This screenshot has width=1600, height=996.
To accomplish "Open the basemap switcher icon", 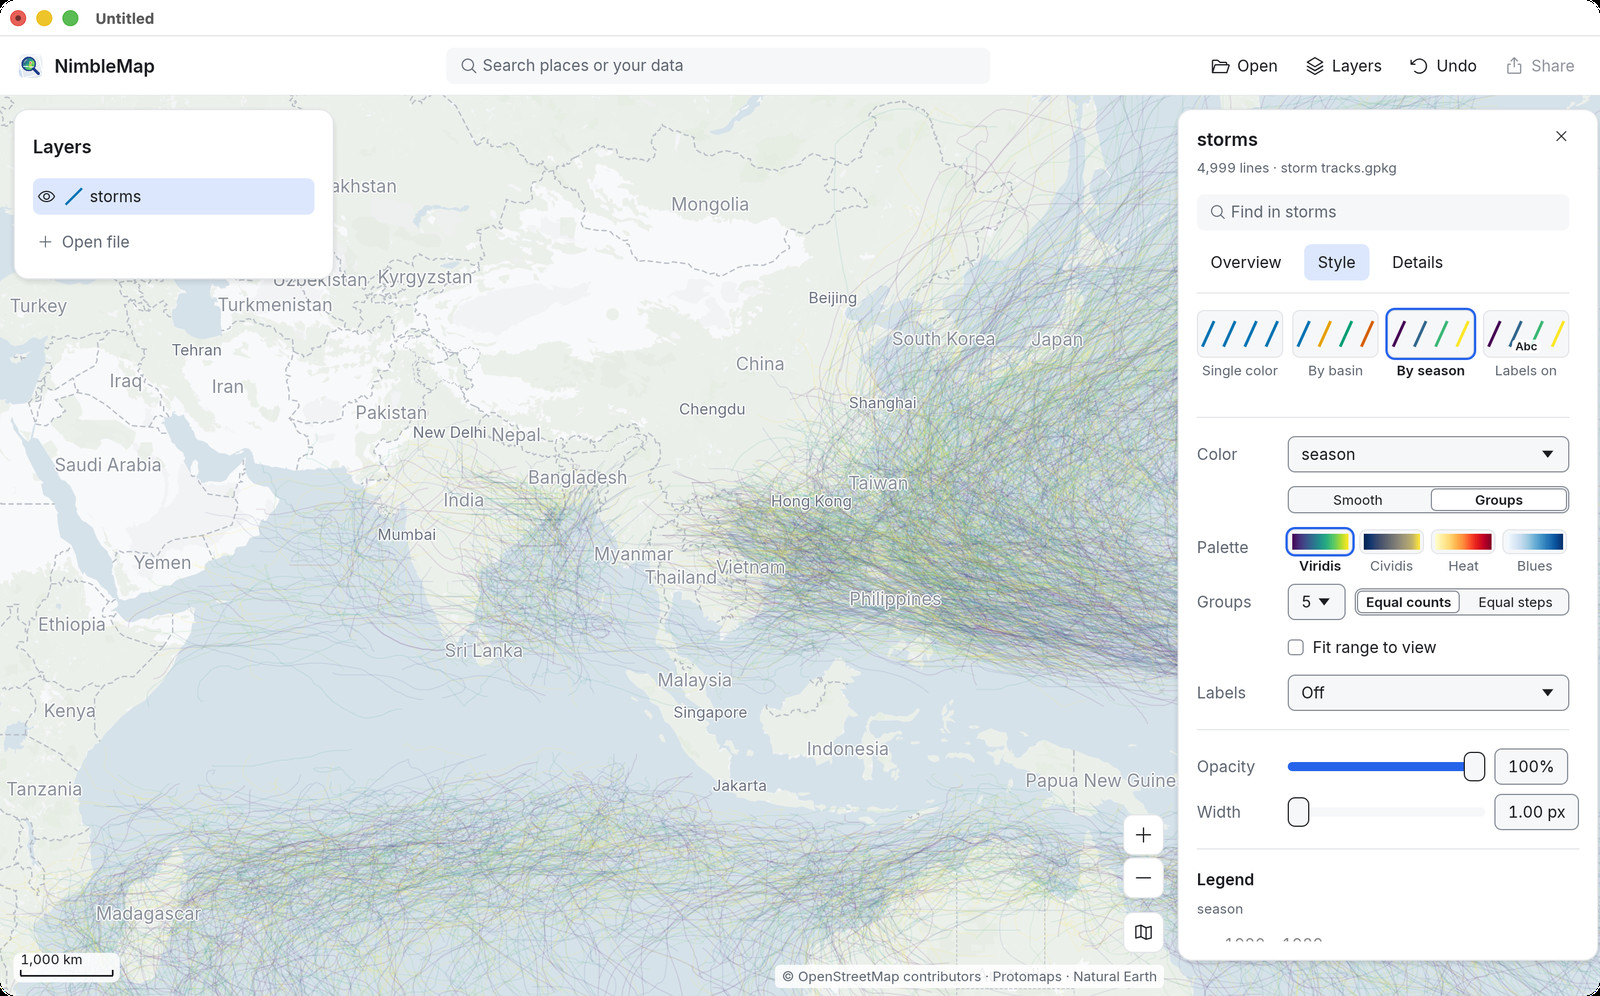I will (1143, 932).
